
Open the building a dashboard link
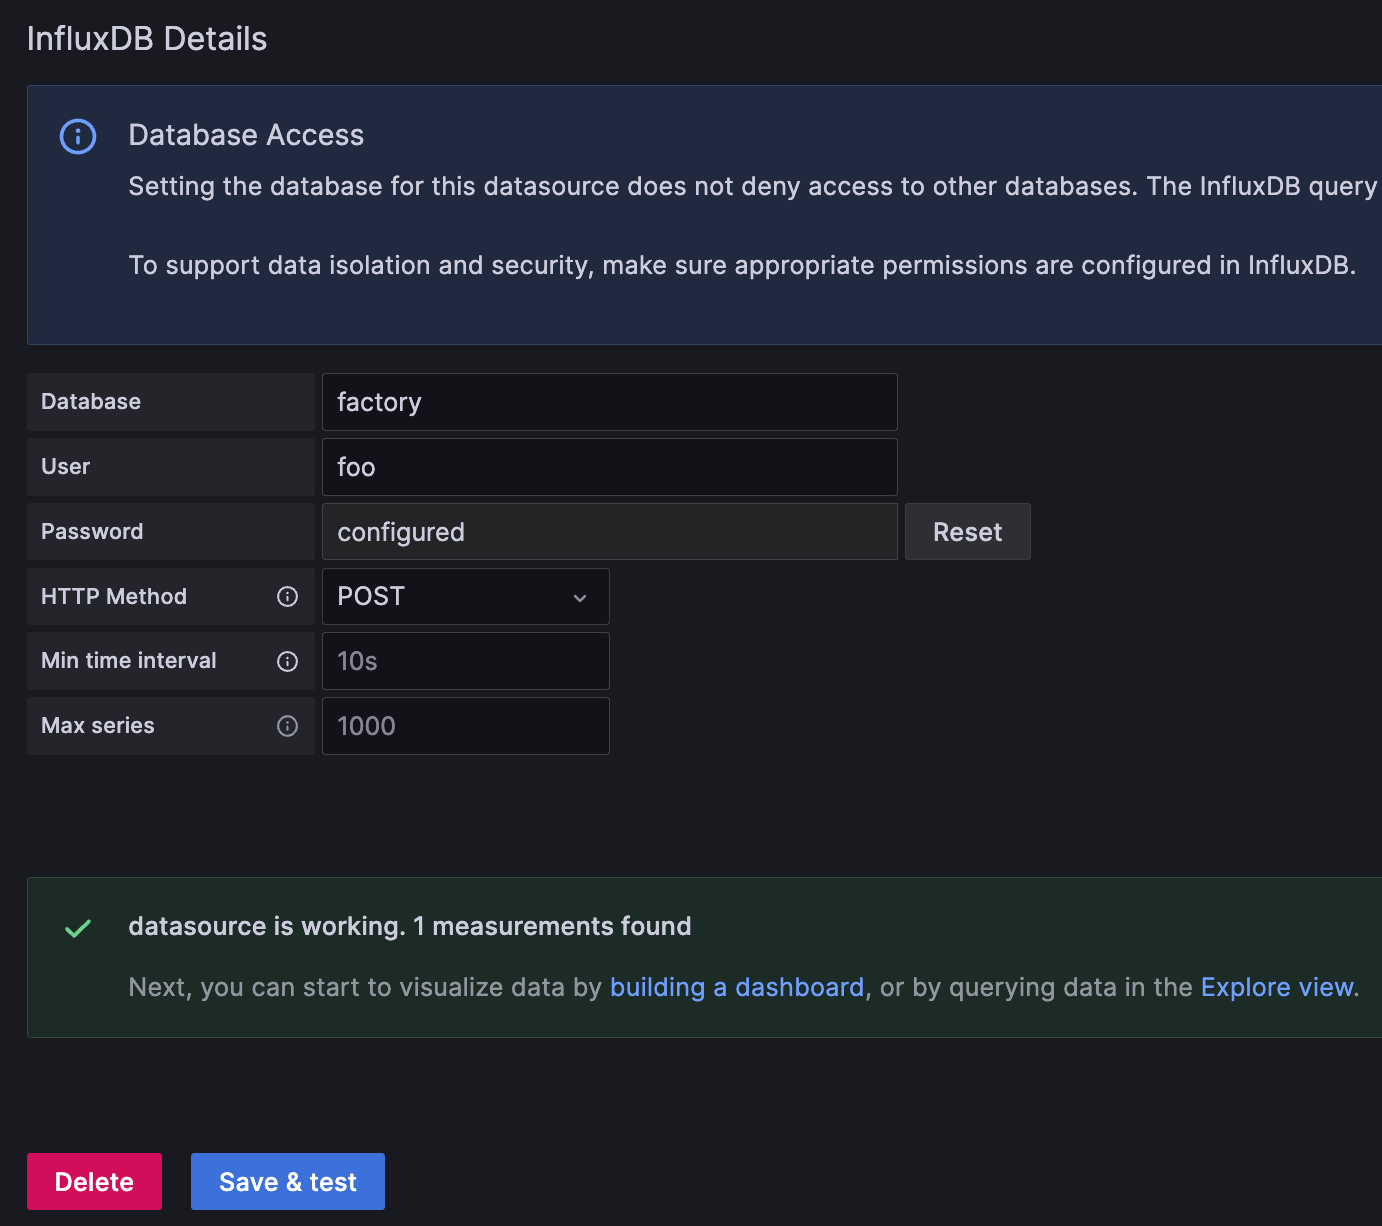pyautogui.click(x=737, y=987)
